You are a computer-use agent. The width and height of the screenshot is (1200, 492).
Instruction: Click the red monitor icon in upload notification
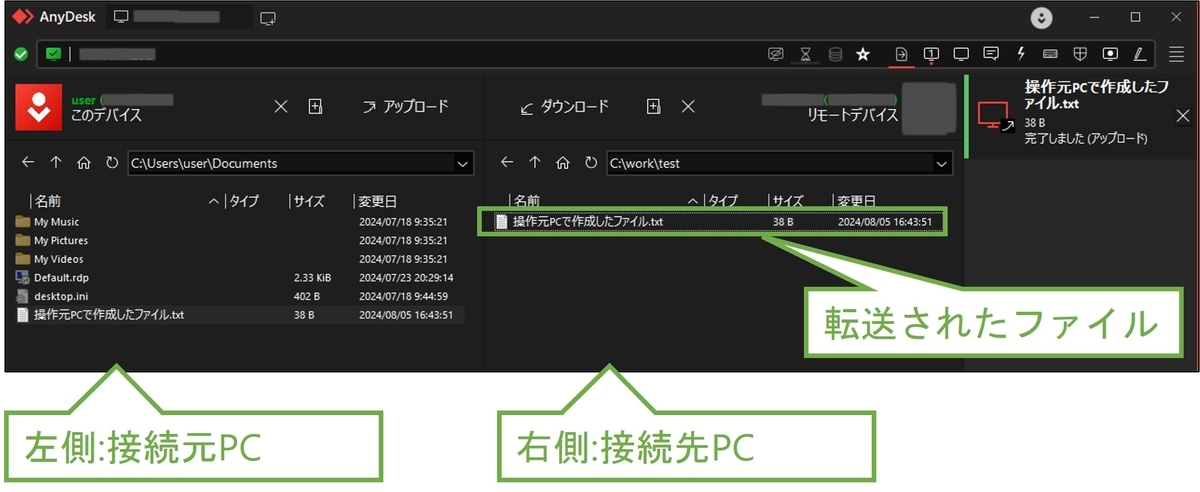click(x=994, y=117)
